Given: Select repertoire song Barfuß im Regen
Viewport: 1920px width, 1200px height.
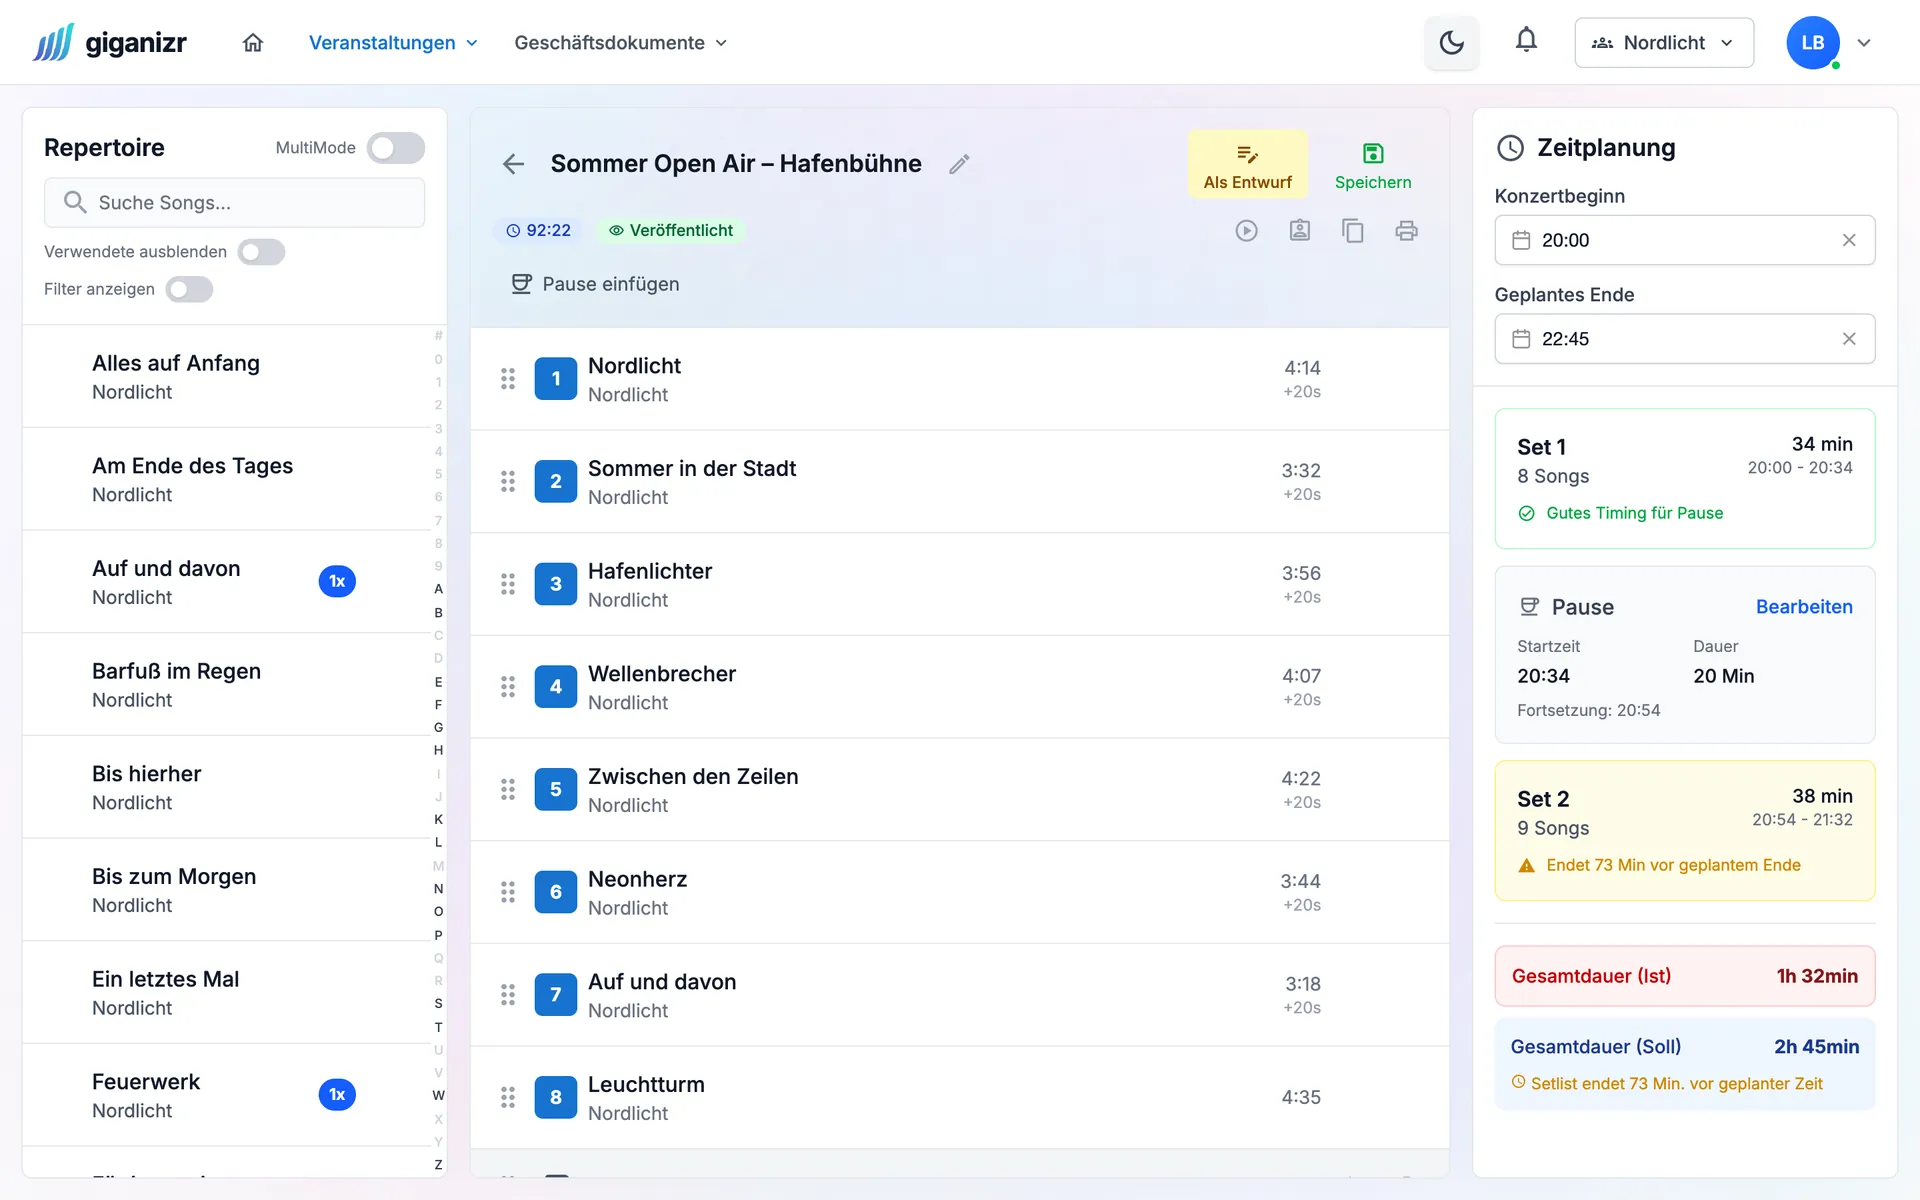Looking at the screenshot, I should tap(226, 685).
